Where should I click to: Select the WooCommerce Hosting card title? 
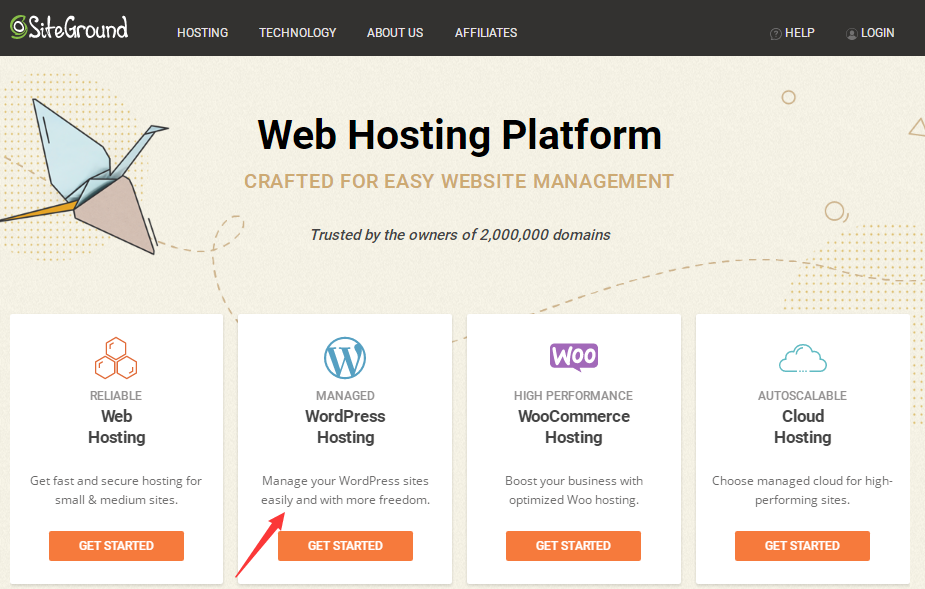573,427
